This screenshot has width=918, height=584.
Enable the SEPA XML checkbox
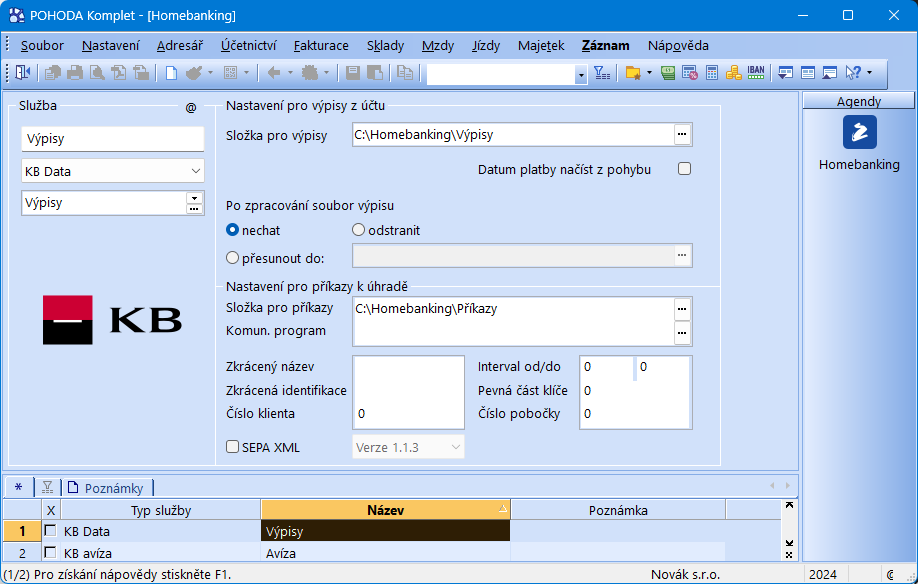(232, 447)
